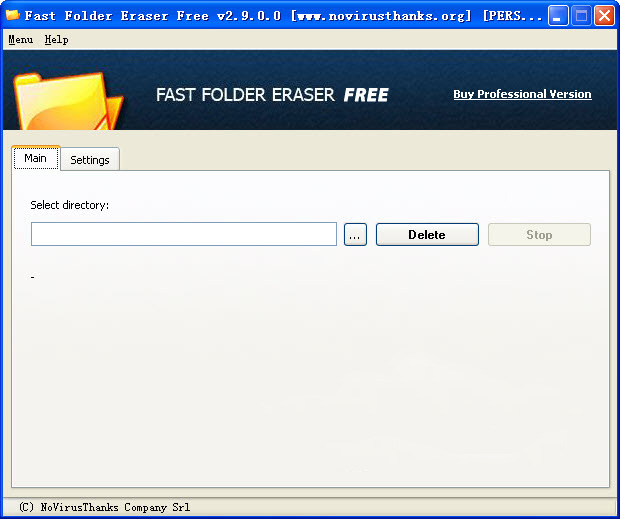Open the Menu menu
The image size is (620, 519).
20,39
